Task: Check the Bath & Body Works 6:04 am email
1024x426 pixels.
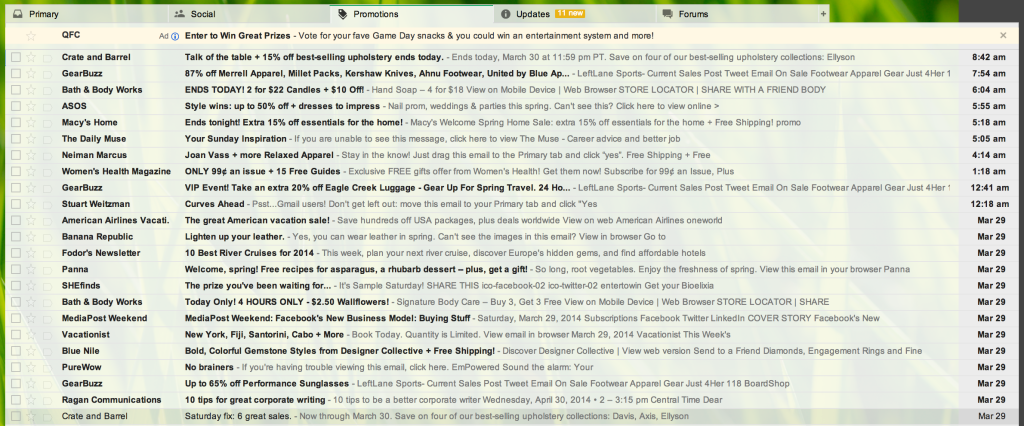Action: (x=16, y=90)
